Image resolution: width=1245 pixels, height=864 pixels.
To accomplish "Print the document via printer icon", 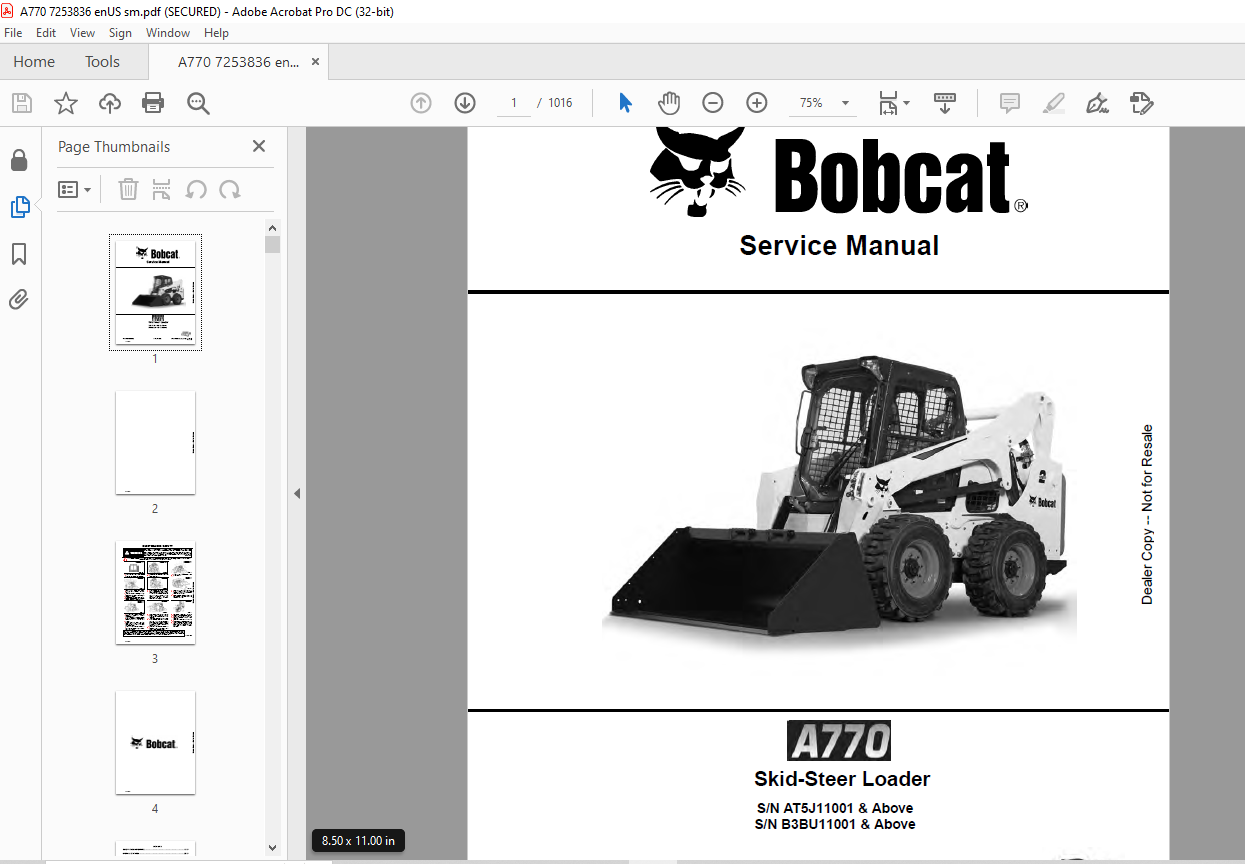I will tap(153, 103).
